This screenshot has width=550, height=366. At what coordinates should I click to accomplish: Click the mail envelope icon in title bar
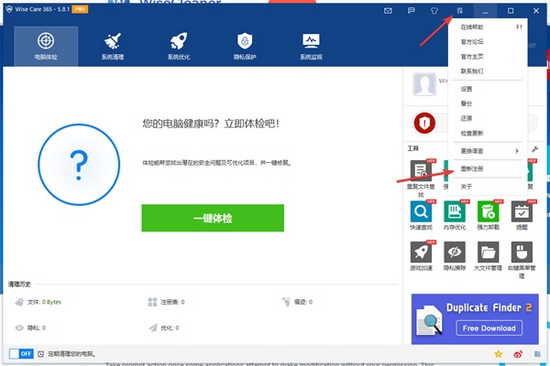pyautogui.click(x=388, y=11)
